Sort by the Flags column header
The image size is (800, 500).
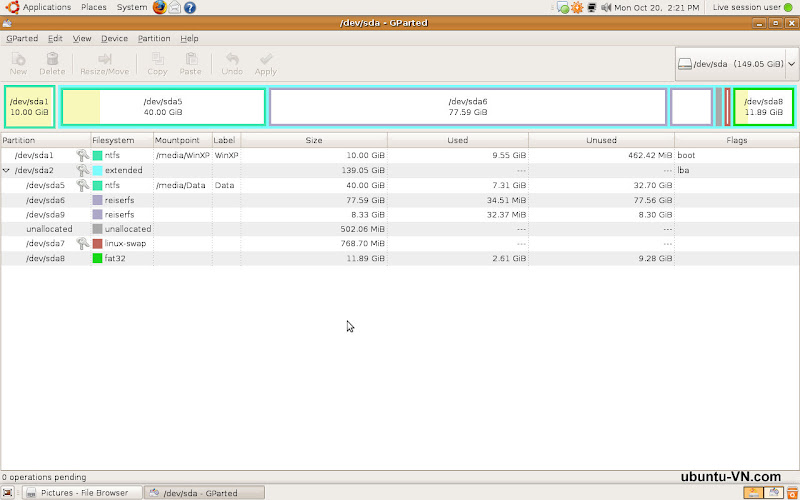pyautogui.click(x=737, y=140)
